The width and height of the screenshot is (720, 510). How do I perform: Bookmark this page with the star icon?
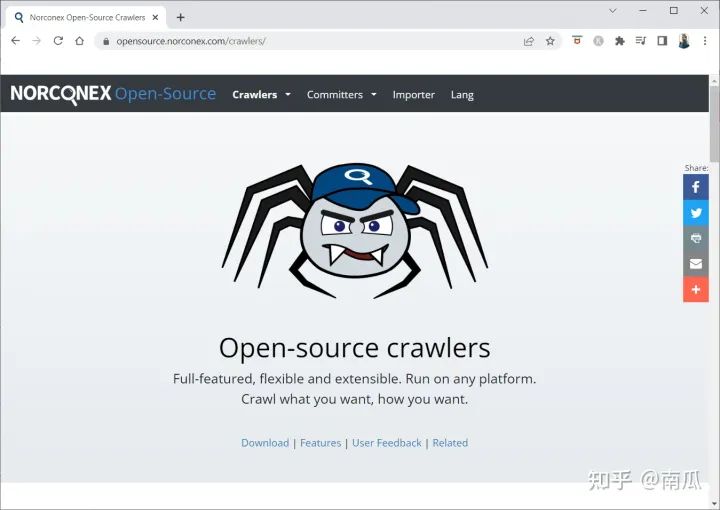click(x=550, y=41)
